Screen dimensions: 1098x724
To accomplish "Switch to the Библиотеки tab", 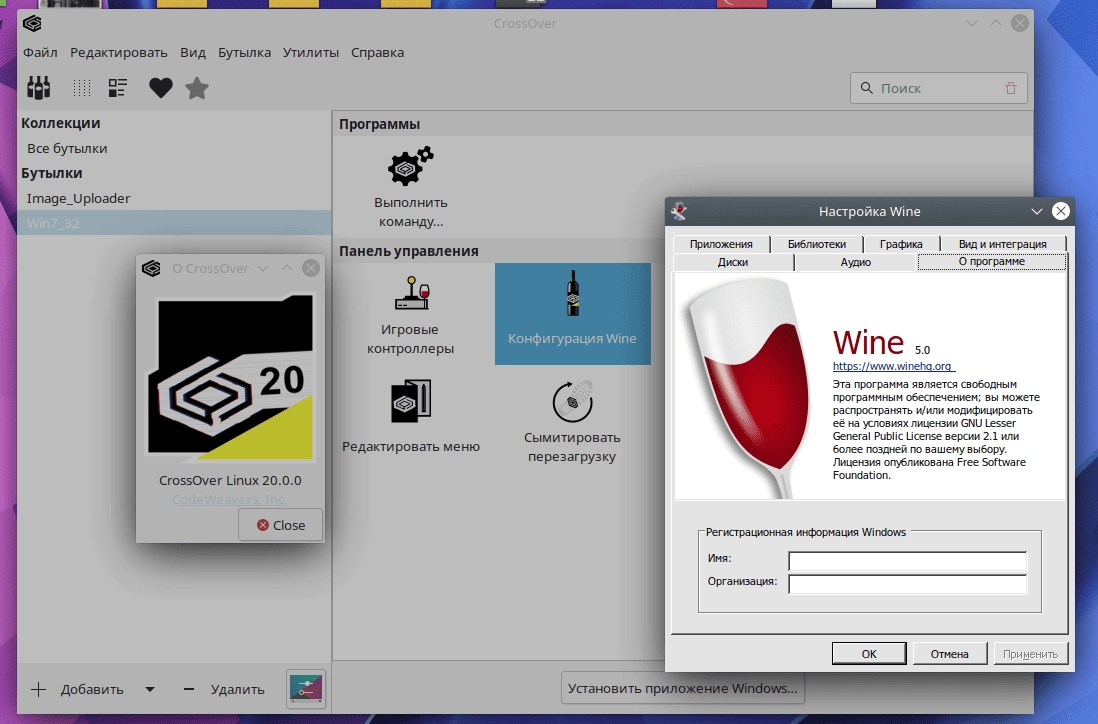I will point(816,244).
